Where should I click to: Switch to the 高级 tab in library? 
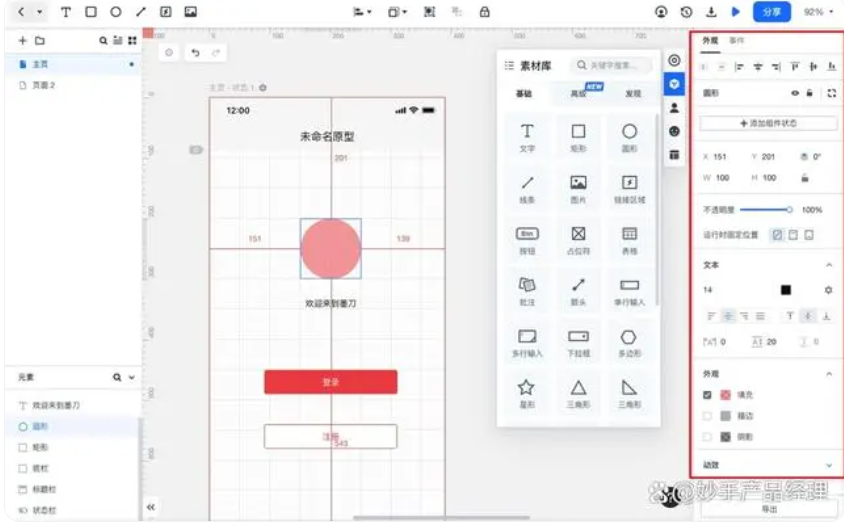point(578,94)
